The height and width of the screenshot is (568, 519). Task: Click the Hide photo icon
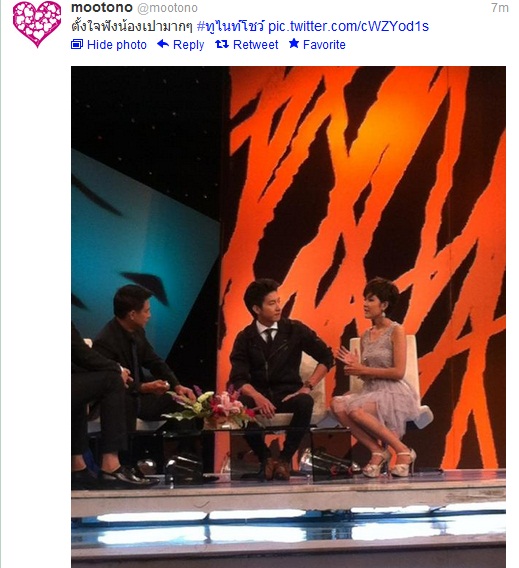point(77,45)
